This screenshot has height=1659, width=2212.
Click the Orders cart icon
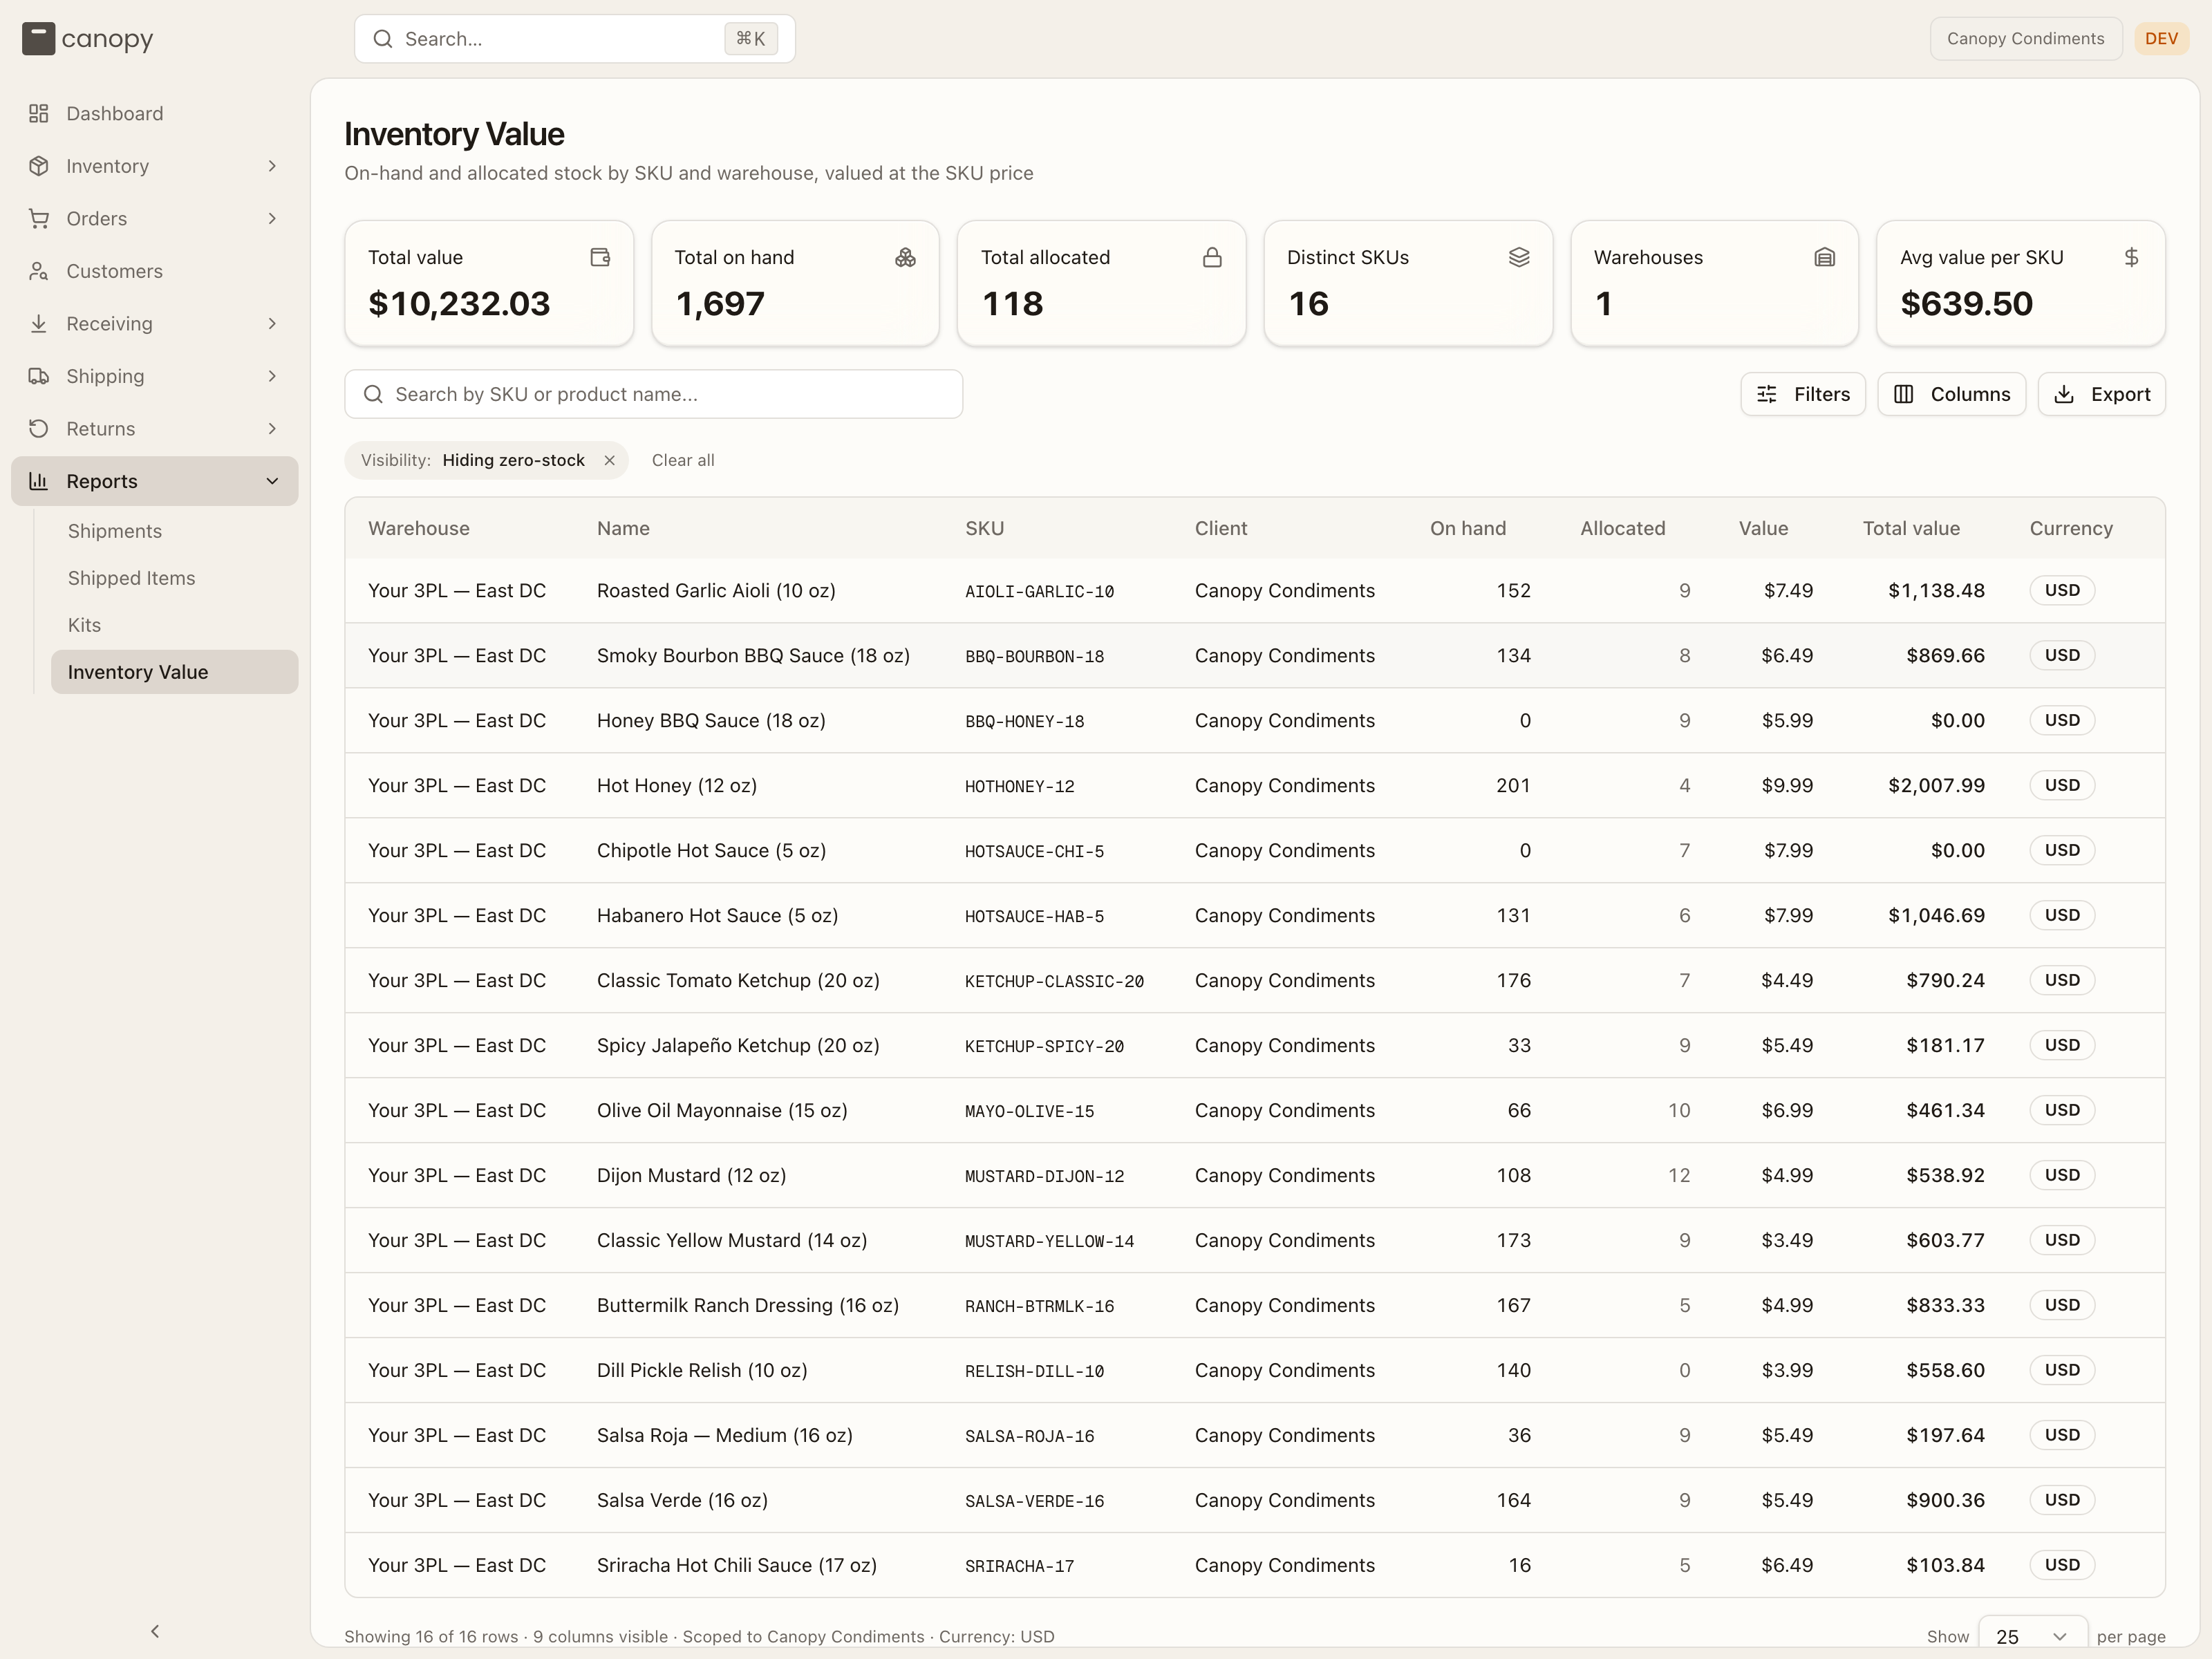[x=39, y=219]
